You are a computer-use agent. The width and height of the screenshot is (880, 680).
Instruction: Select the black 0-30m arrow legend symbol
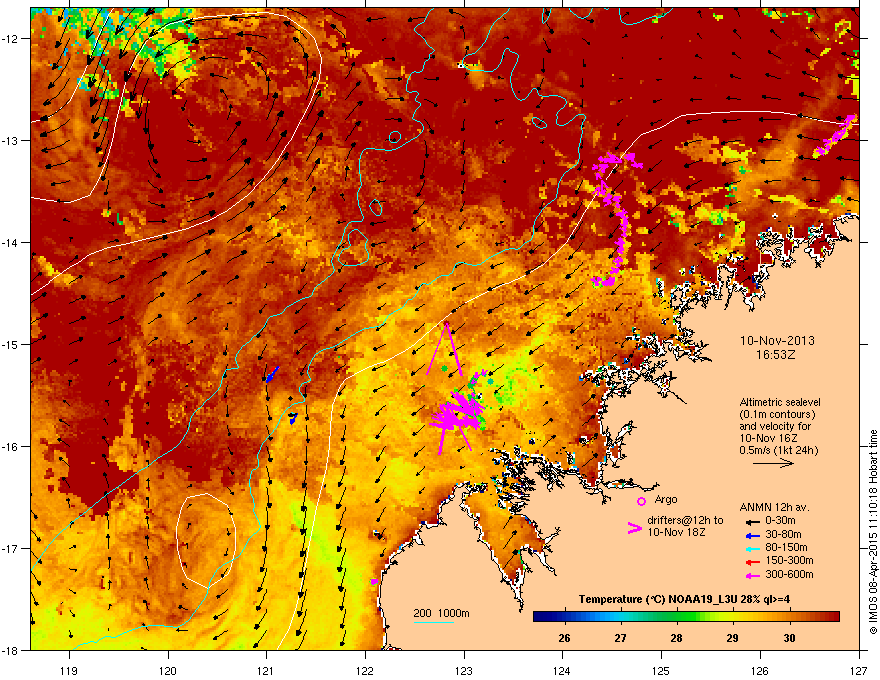click(x=753, y=522)
